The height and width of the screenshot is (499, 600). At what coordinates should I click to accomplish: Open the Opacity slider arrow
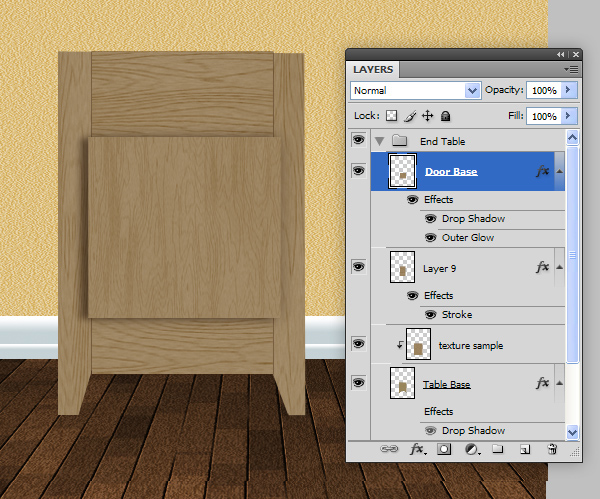569,90
